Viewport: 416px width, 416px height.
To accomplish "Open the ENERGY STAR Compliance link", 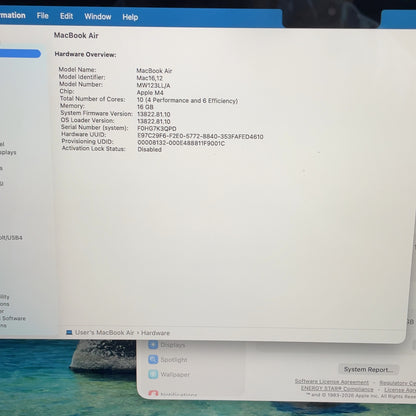I will pos(337,389).
